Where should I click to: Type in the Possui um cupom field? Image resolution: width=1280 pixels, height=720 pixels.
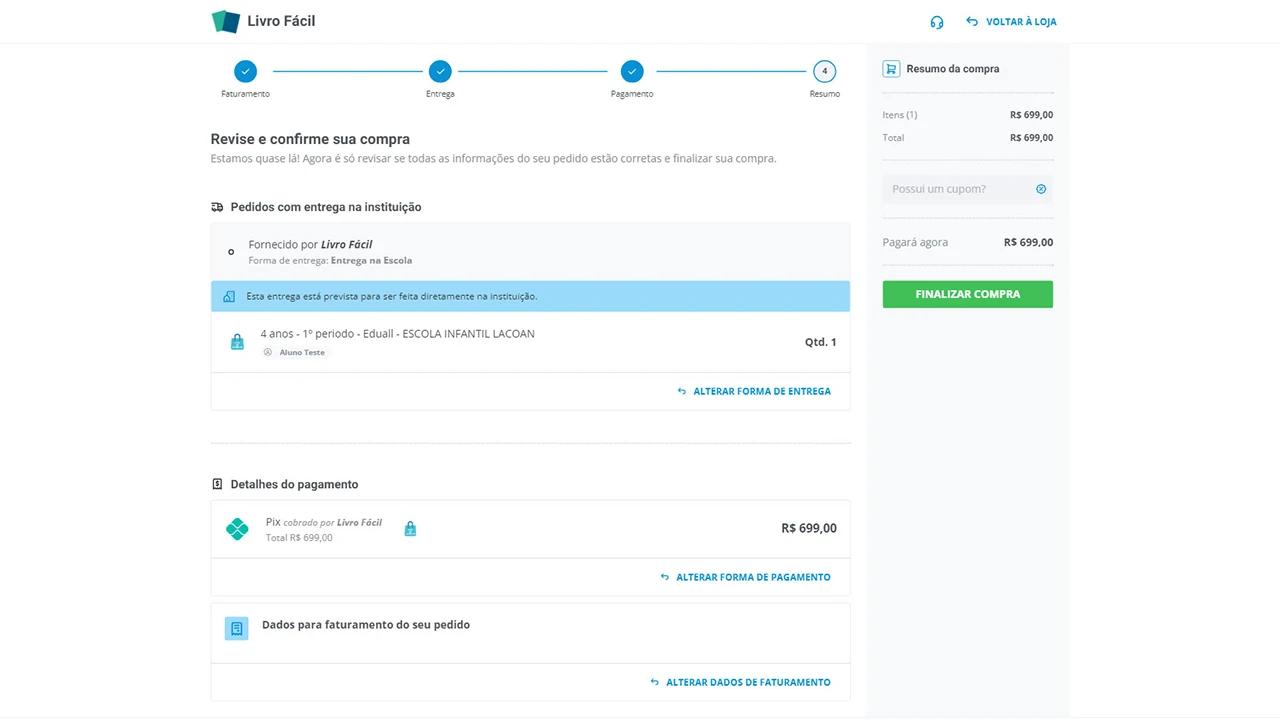point(955,189)
